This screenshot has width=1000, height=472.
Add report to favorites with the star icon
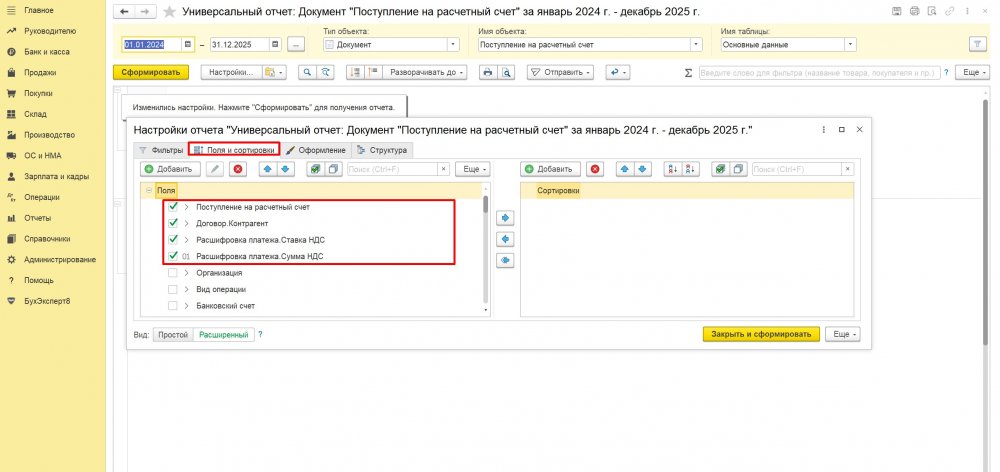(169, 11)
